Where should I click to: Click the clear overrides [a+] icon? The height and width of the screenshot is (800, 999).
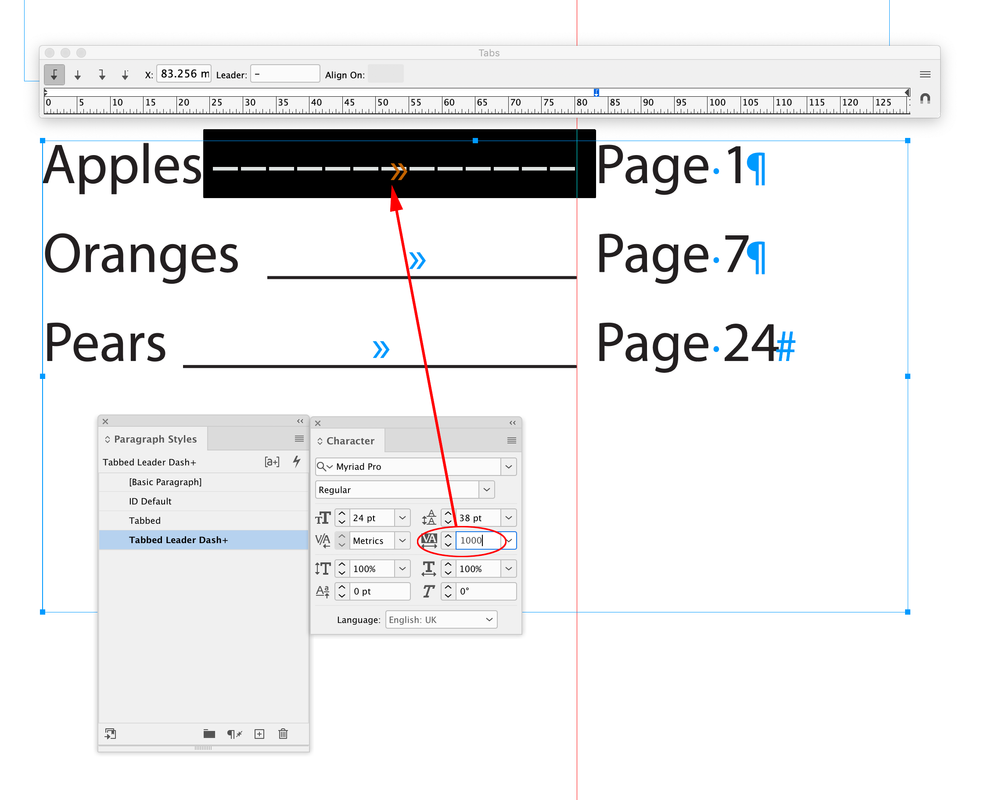[271, 462]
